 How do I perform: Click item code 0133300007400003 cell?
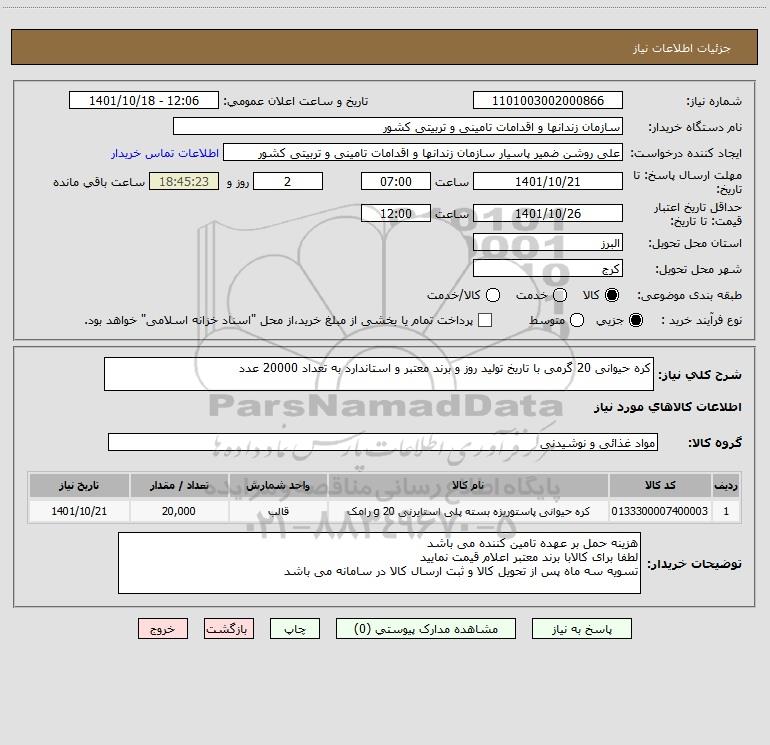point(660,511)
